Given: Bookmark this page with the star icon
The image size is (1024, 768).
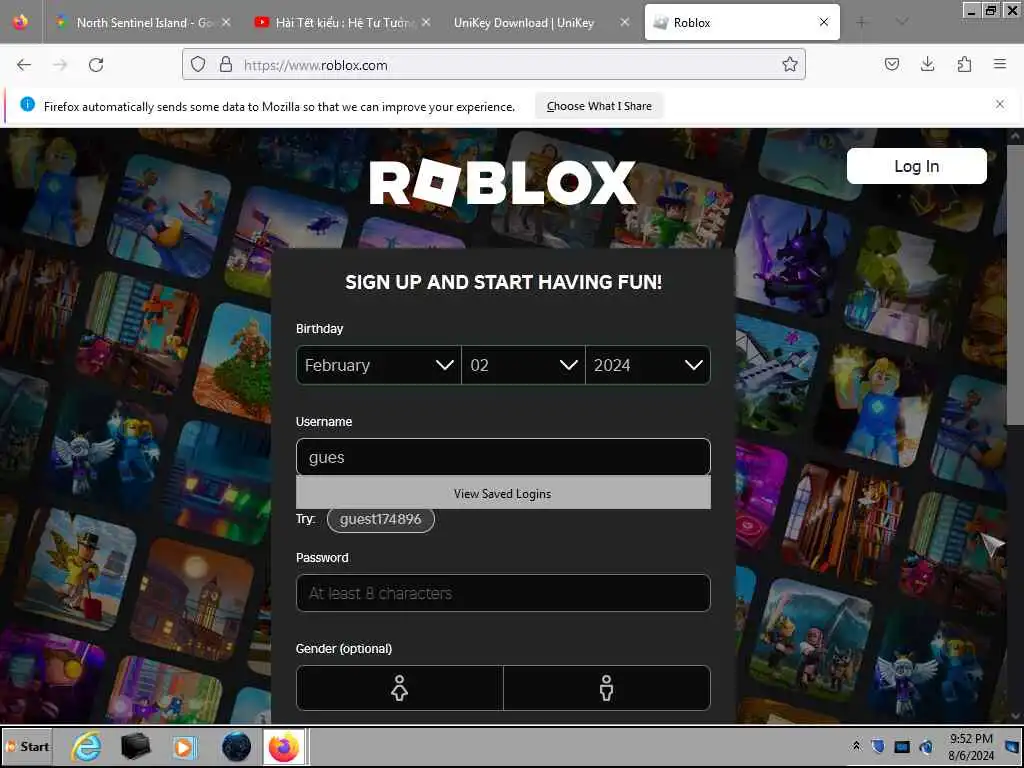Looking at the screenshot, I should 790,64.
